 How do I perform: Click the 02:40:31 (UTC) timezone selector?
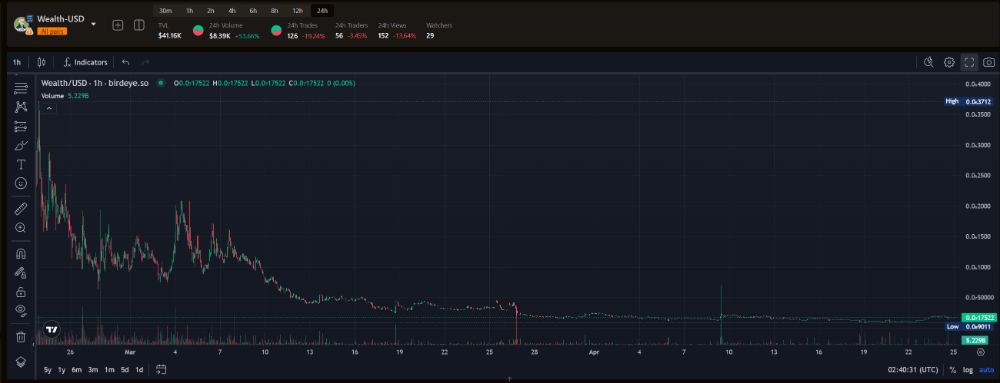(913, 370)
